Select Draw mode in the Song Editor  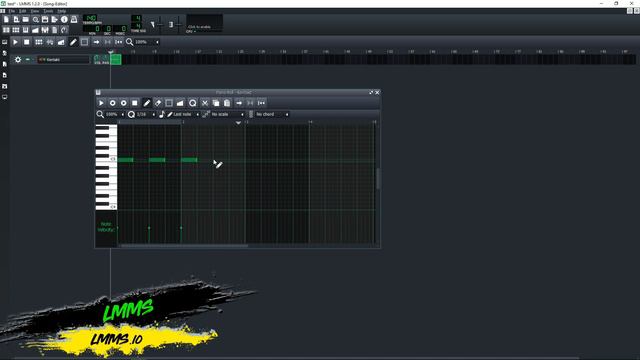click(73, 42)
